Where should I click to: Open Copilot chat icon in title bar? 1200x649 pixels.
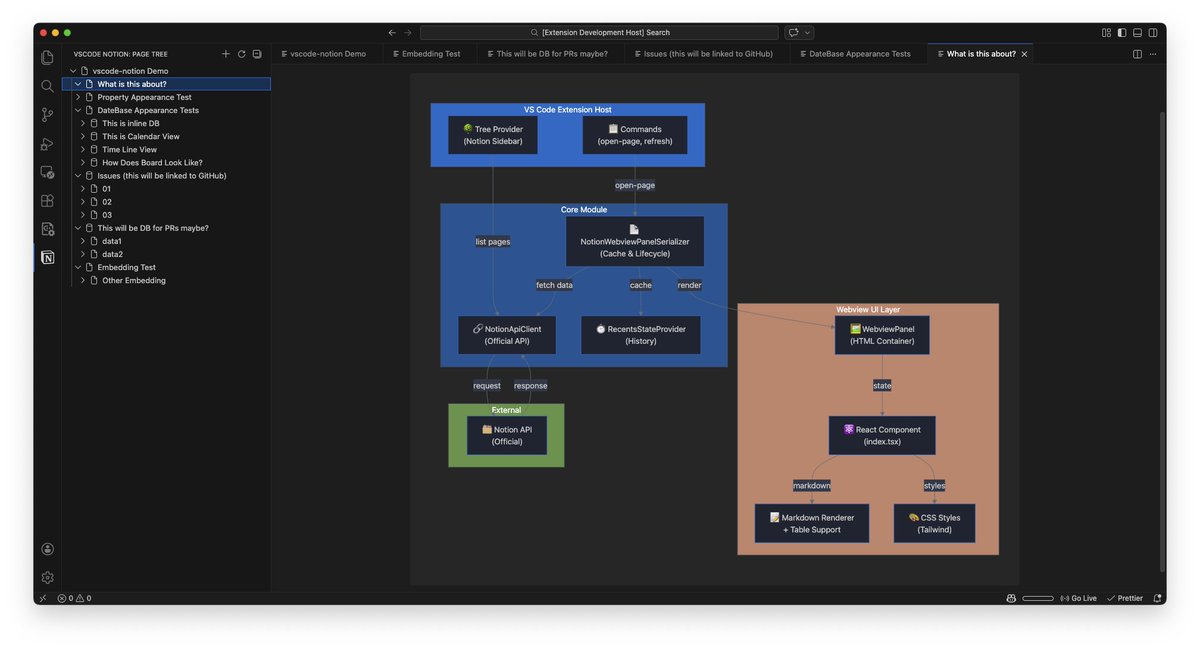coord(793,33)
